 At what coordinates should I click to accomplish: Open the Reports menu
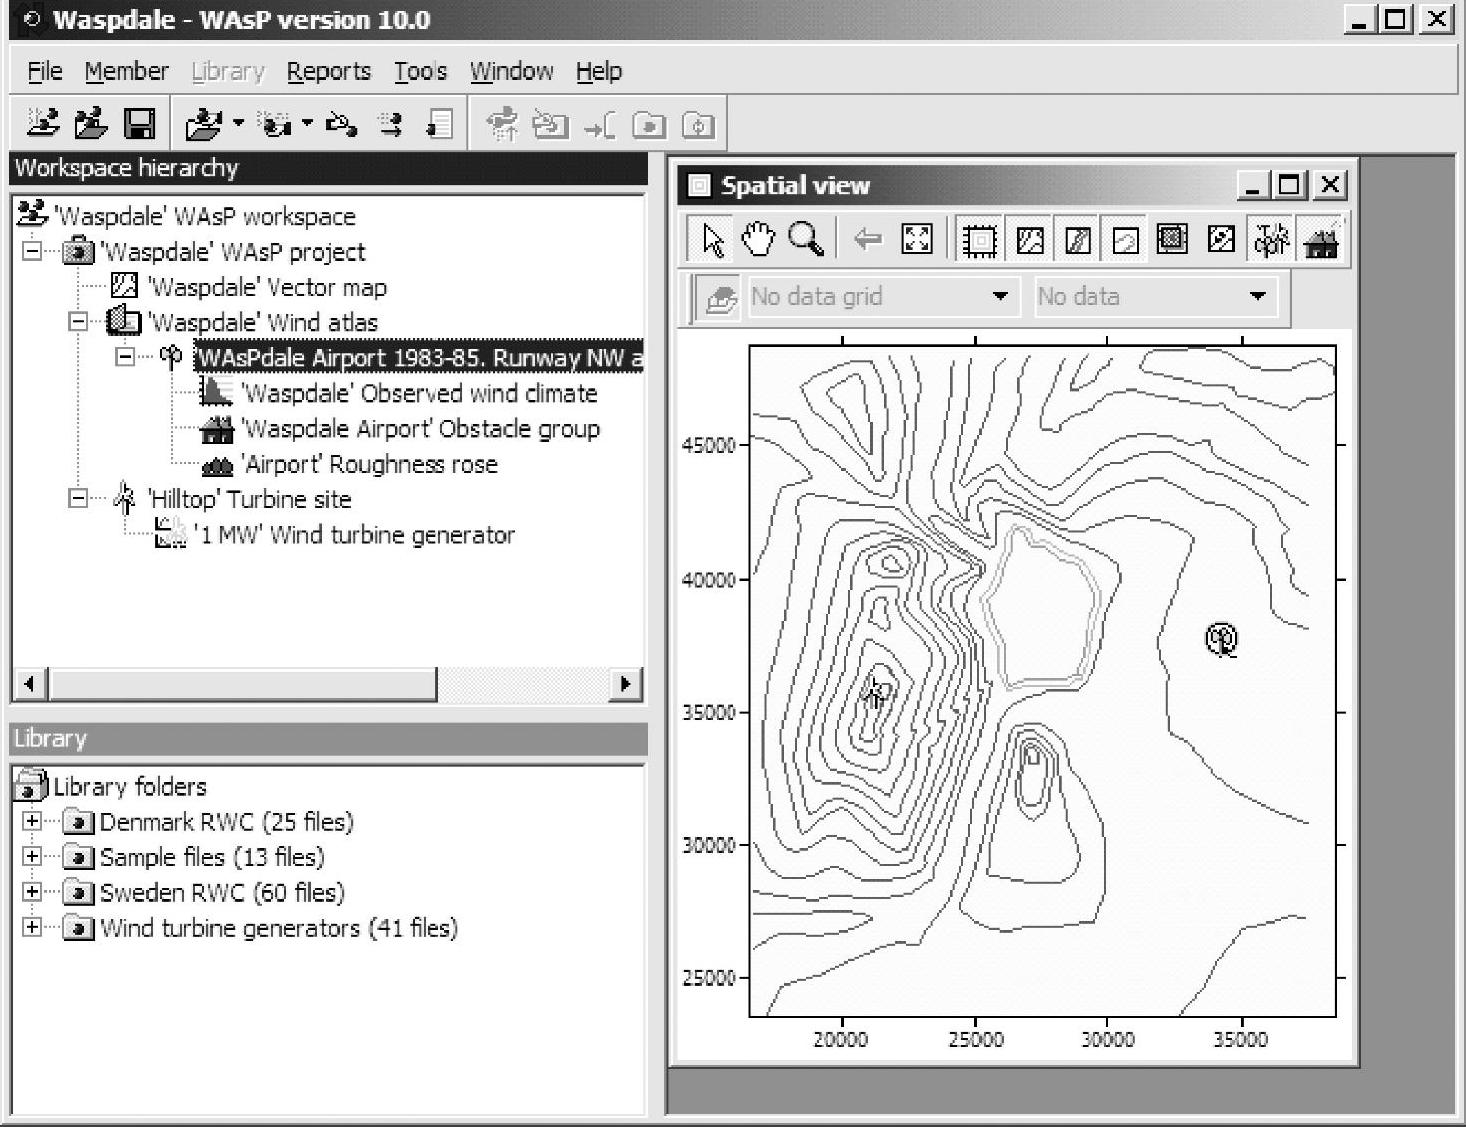328,71
